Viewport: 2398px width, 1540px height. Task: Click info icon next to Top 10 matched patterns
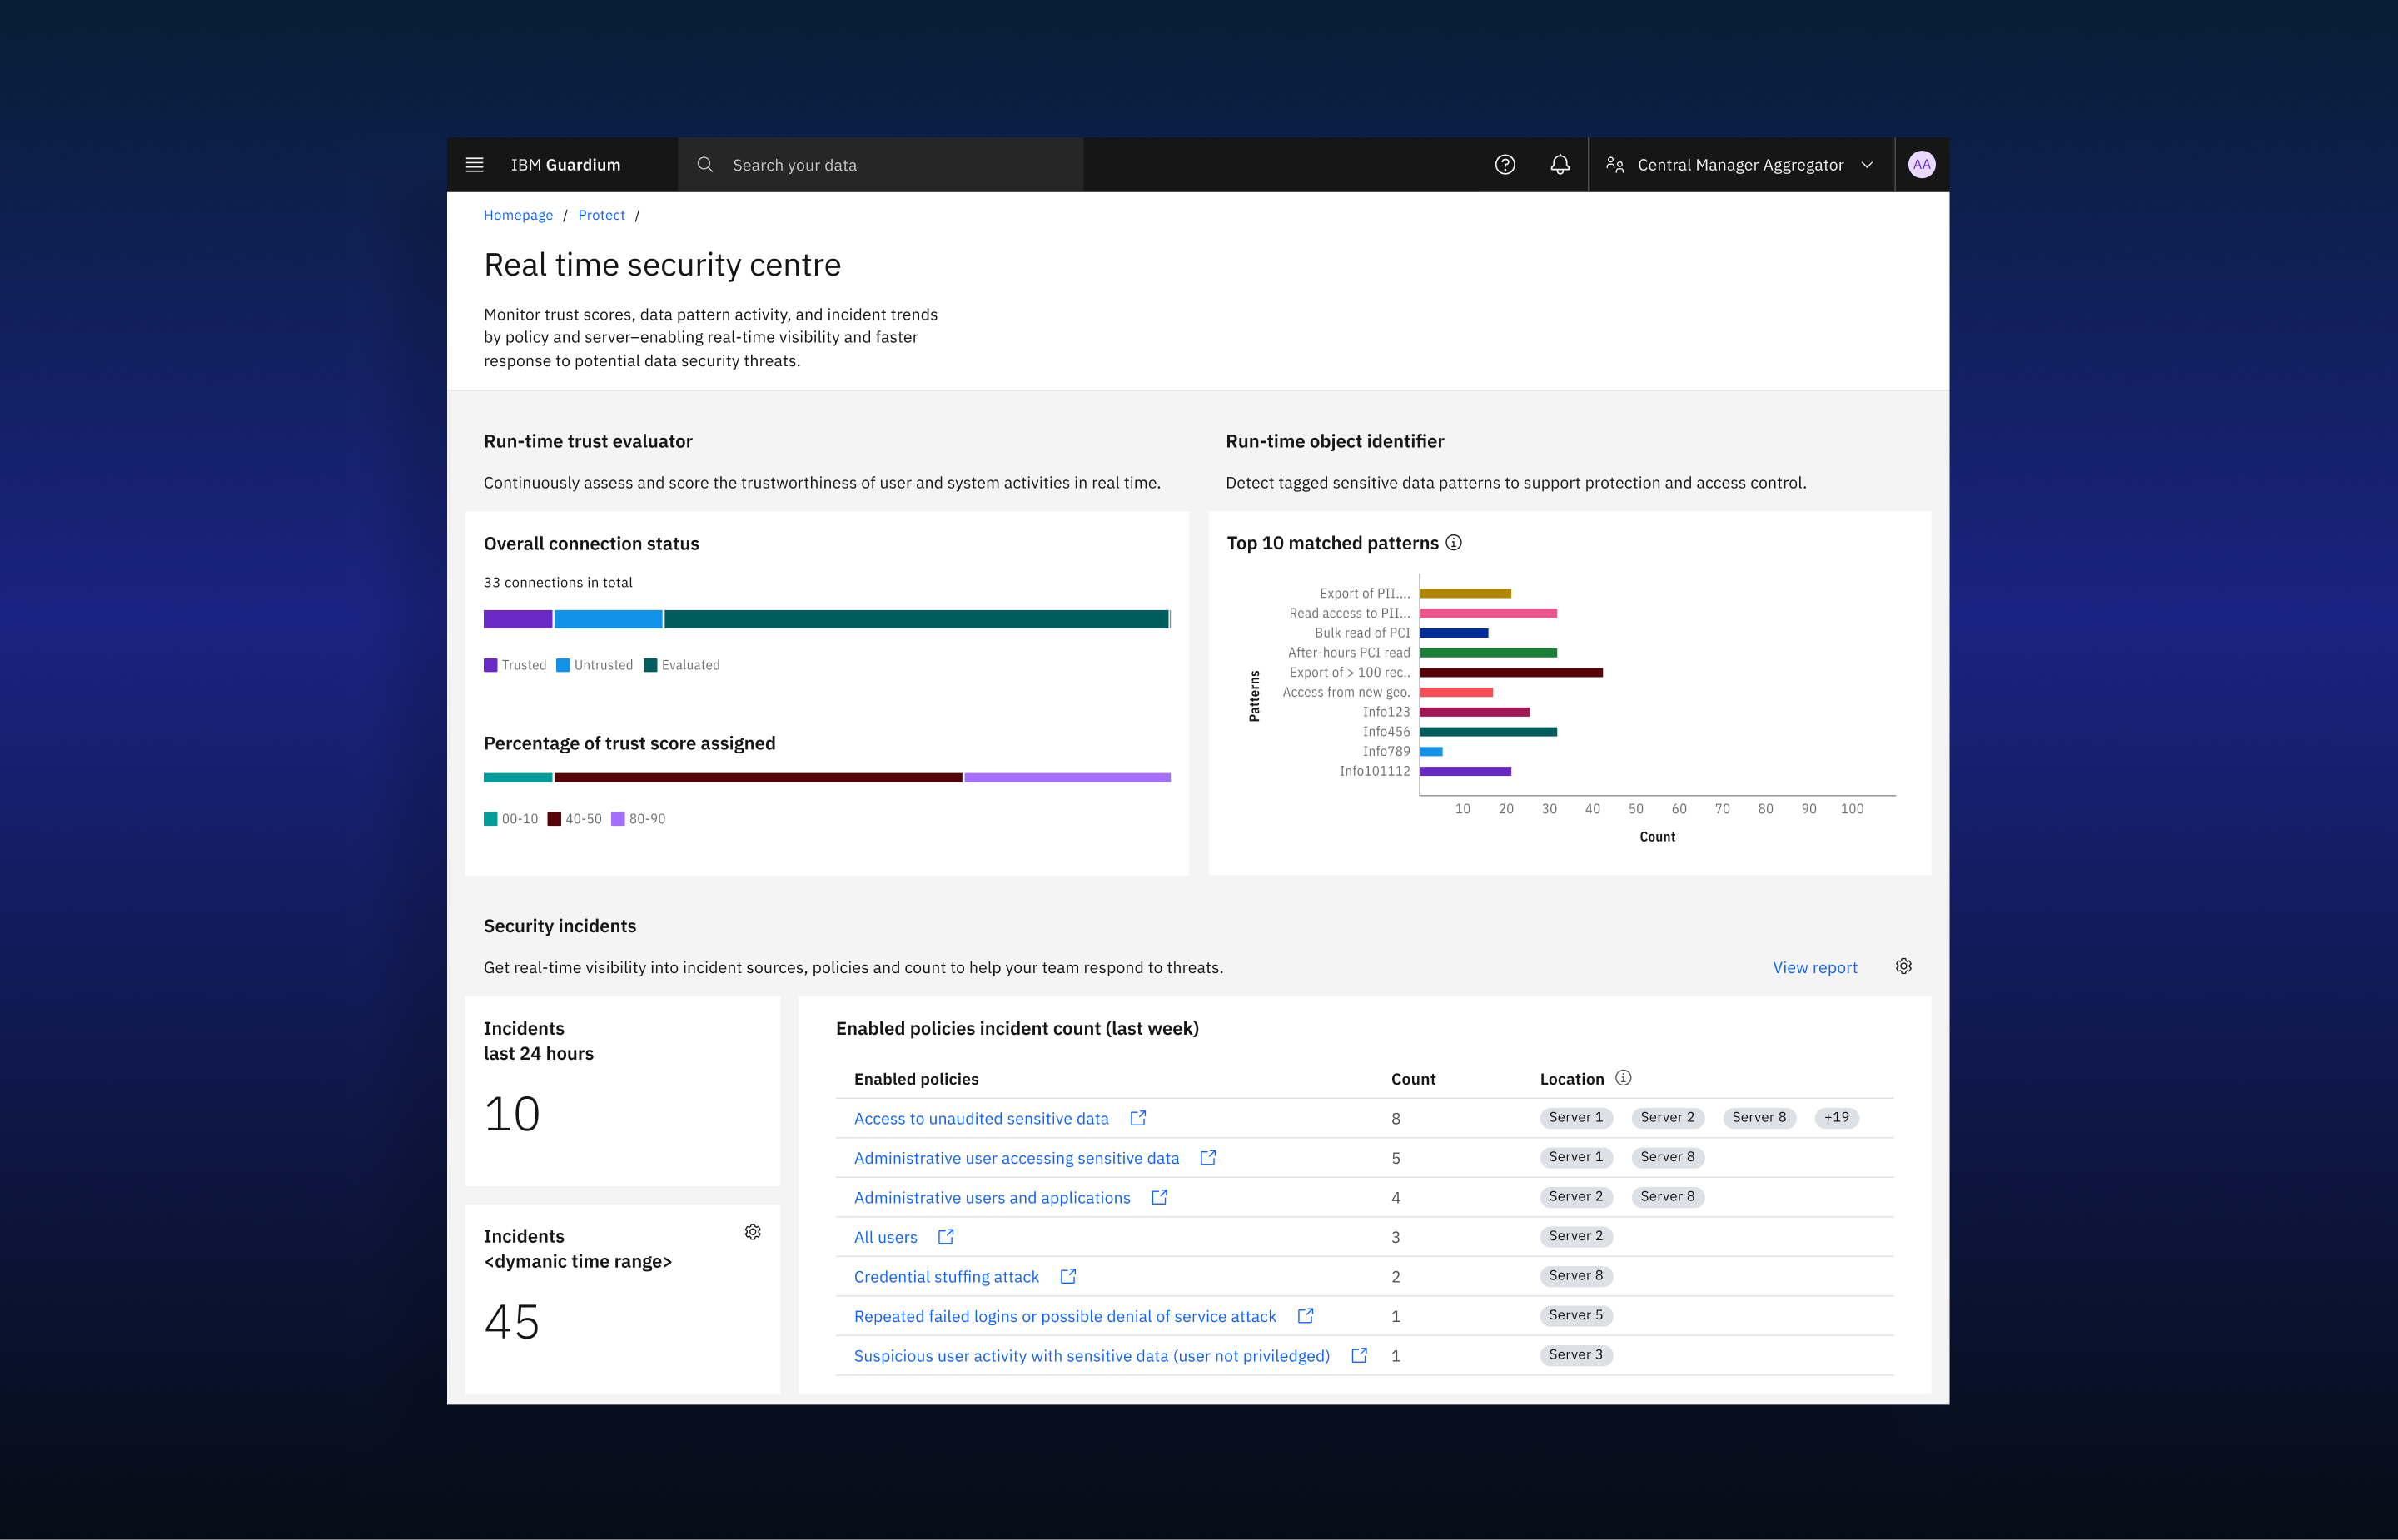tap(1453, 542)
